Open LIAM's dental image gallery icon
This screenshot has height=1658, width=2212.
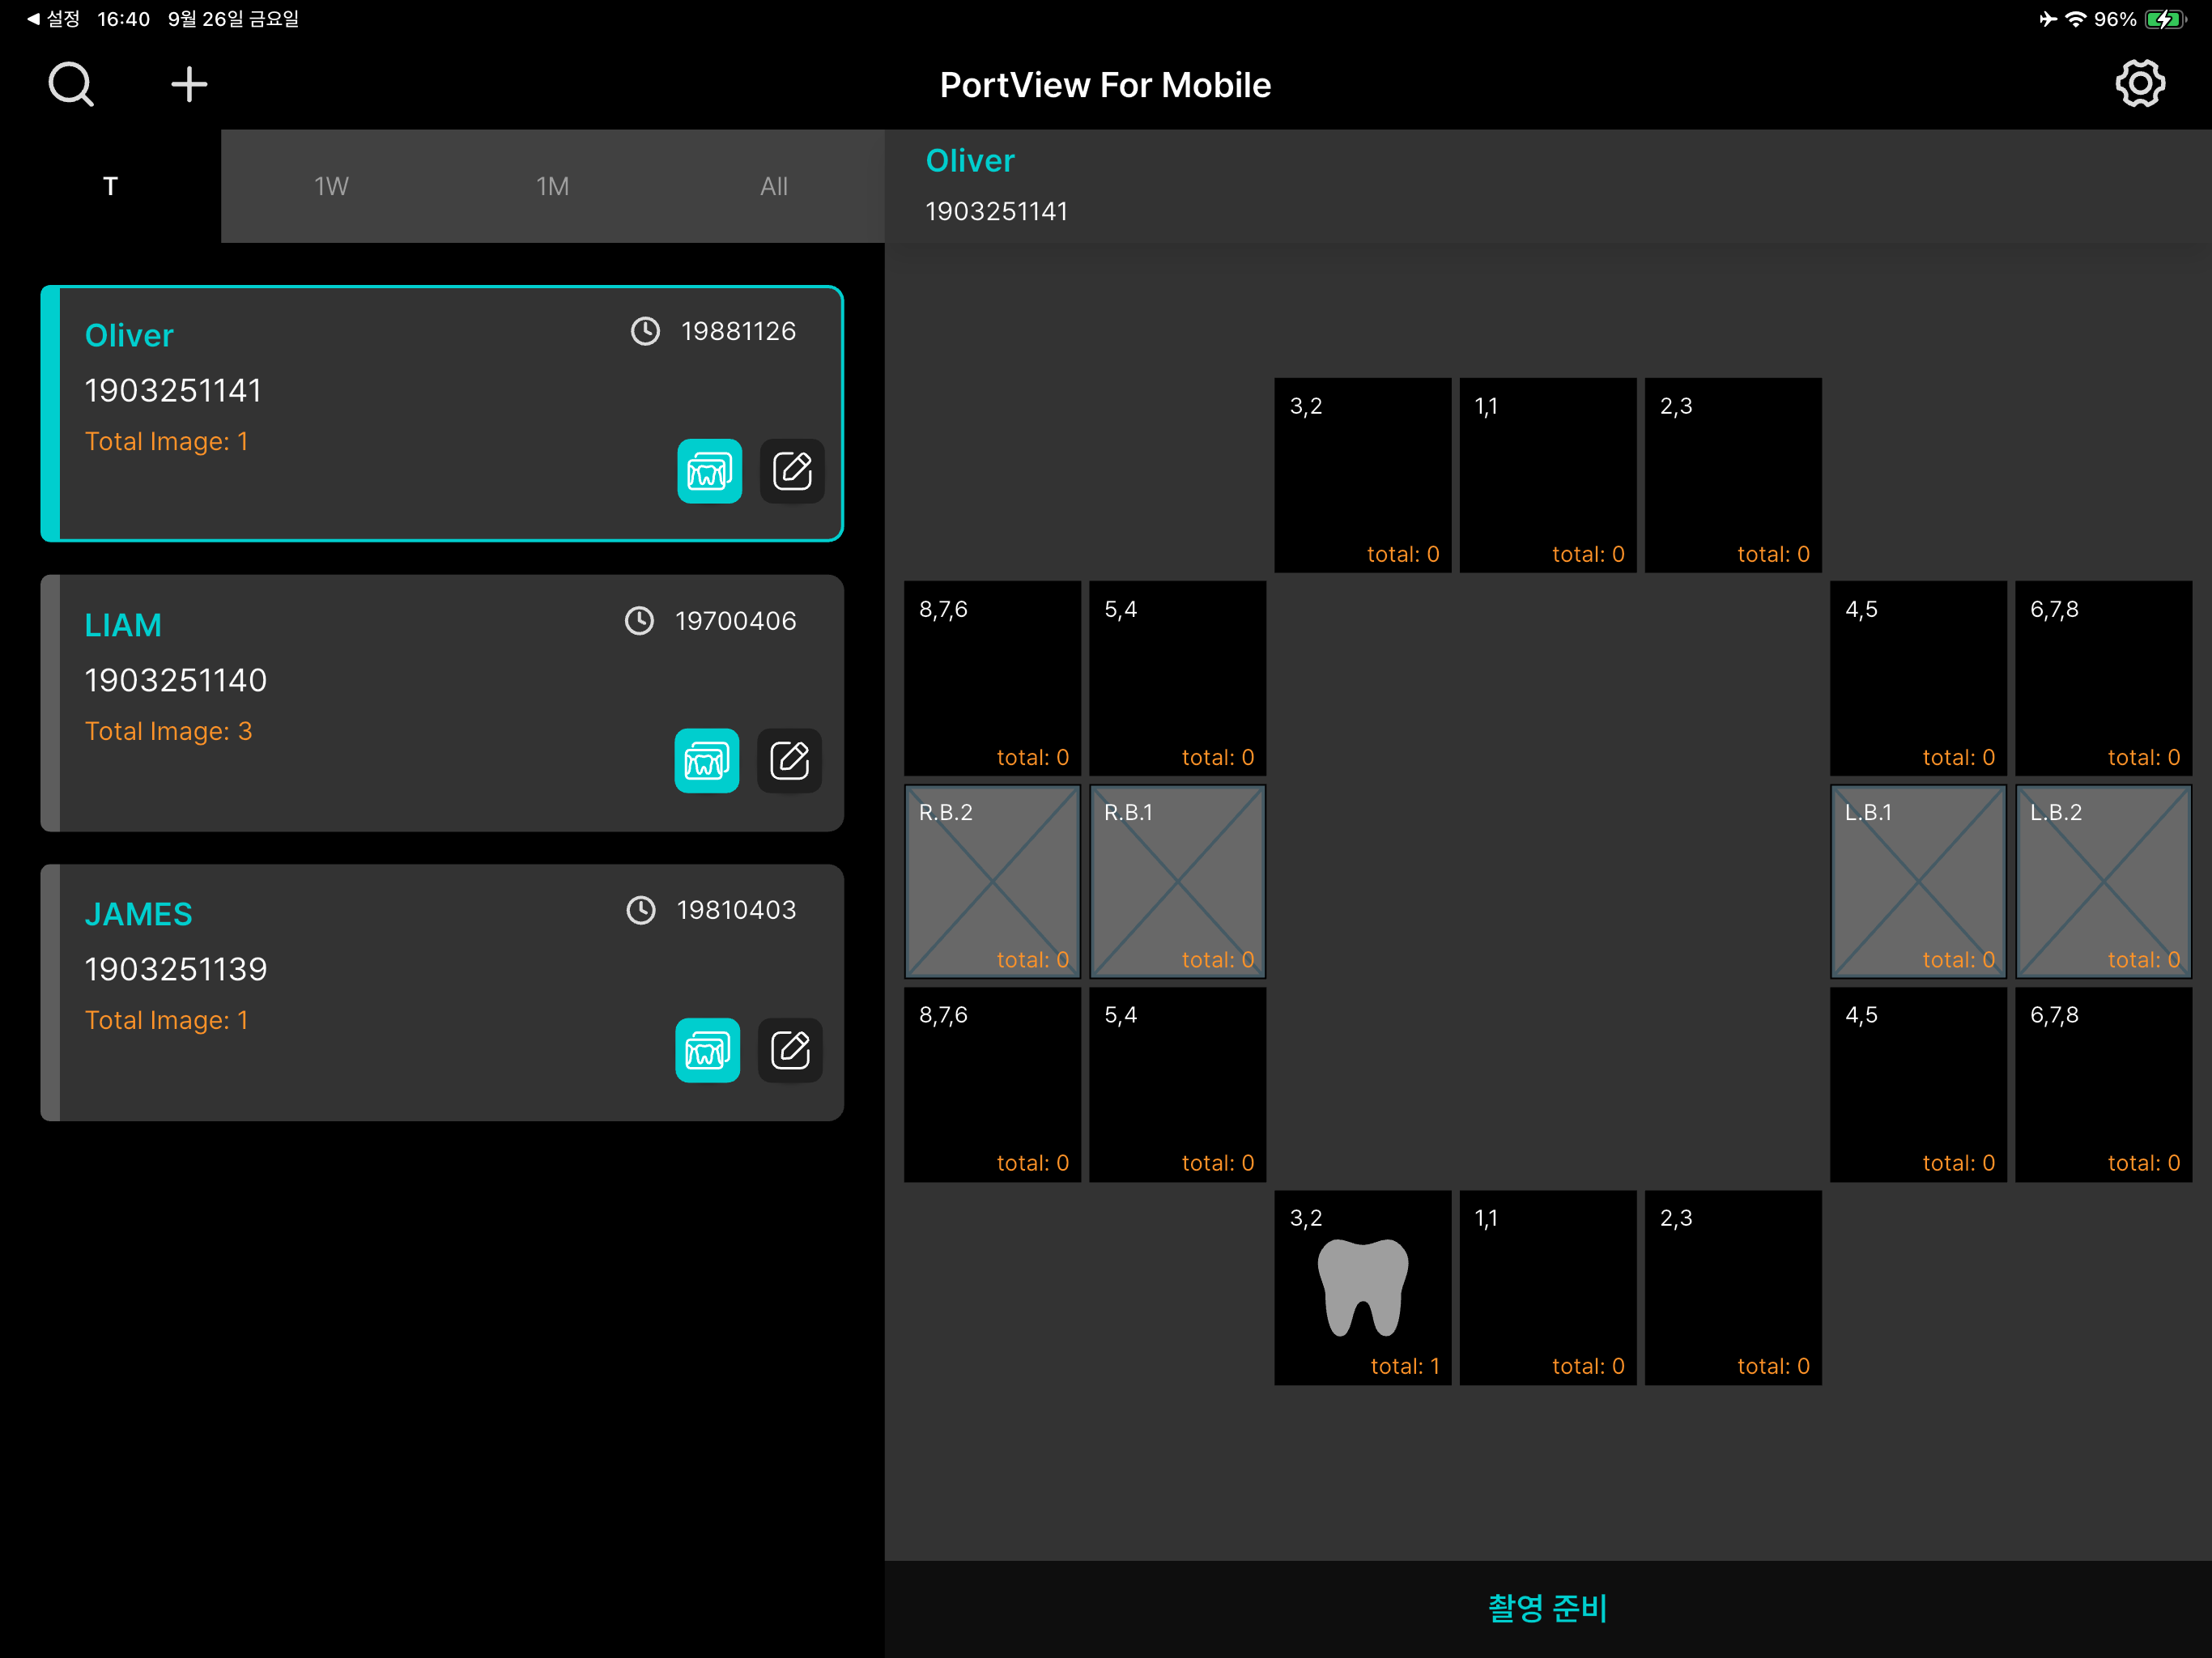coord(707,761)
